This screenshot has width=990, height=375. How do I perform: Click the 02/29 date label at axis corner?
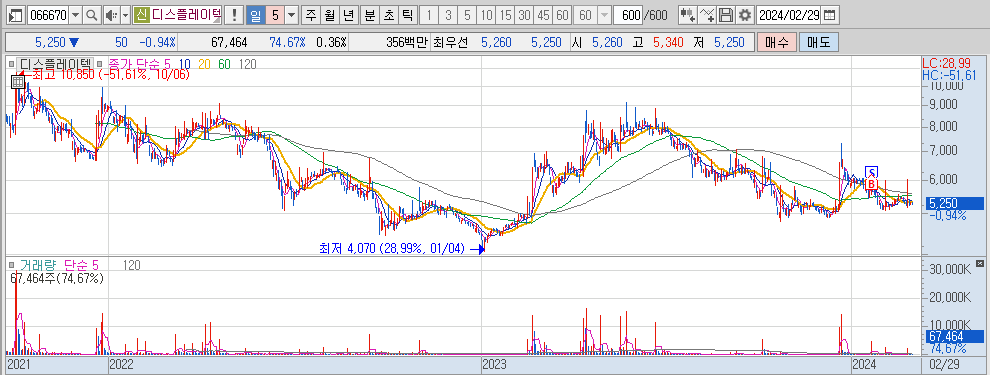945,364
